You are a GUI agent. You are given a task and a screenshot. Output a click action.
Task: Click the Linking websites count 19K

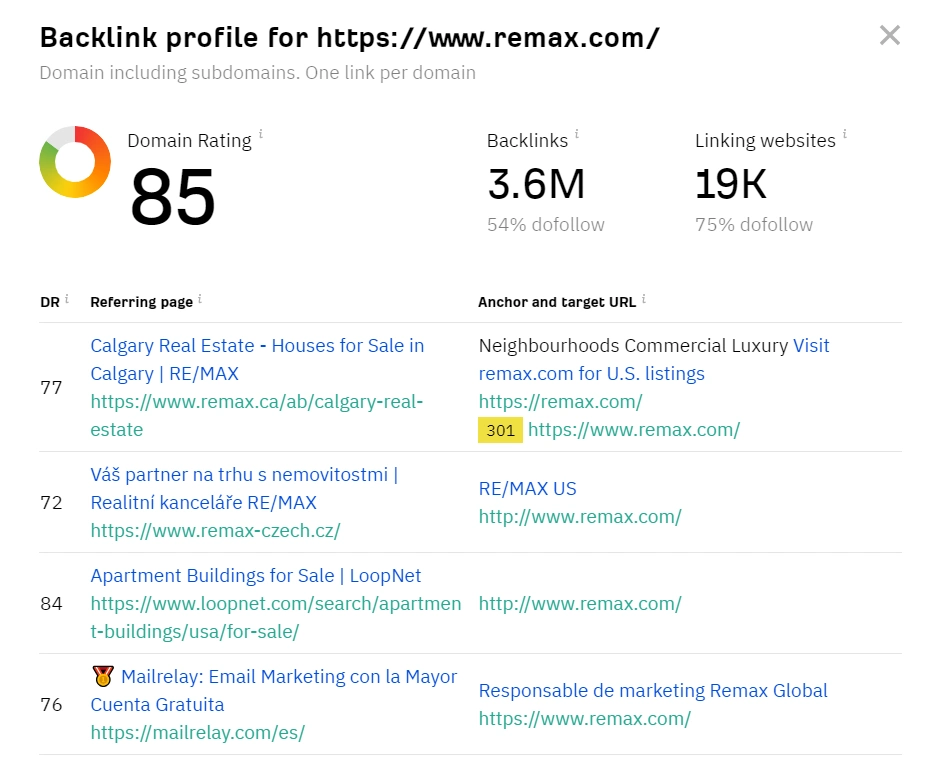pyautogui.click(x=731, y=184)
